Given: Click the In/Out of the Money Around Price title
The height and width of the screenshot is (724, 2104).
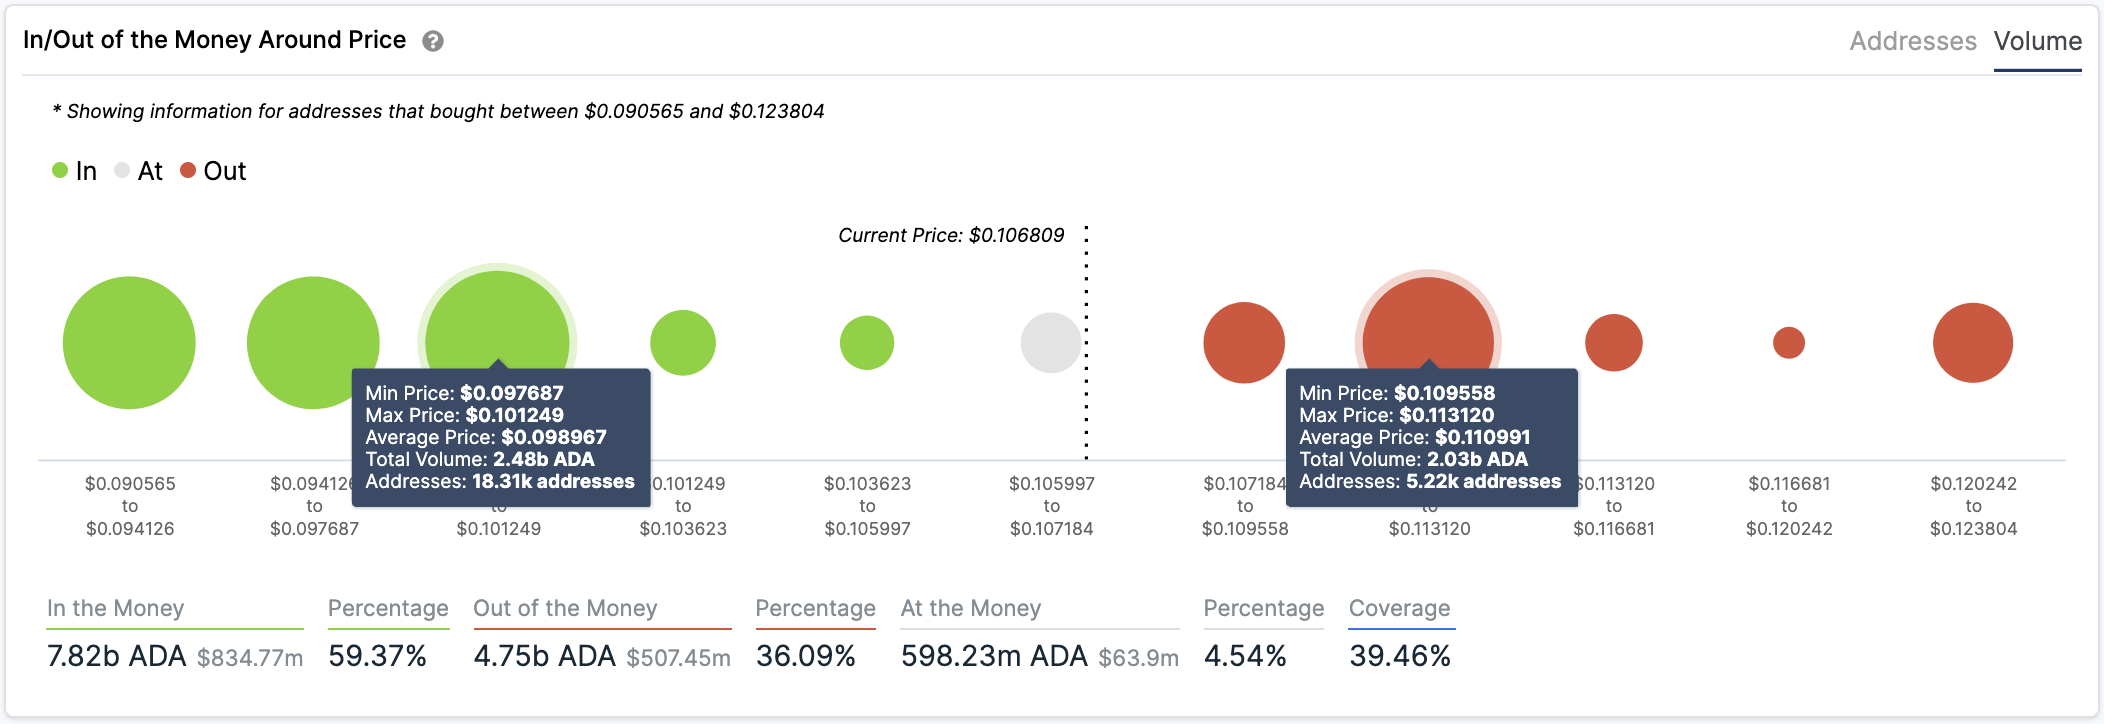Looking at the screenshot, I should click(215, 40).
